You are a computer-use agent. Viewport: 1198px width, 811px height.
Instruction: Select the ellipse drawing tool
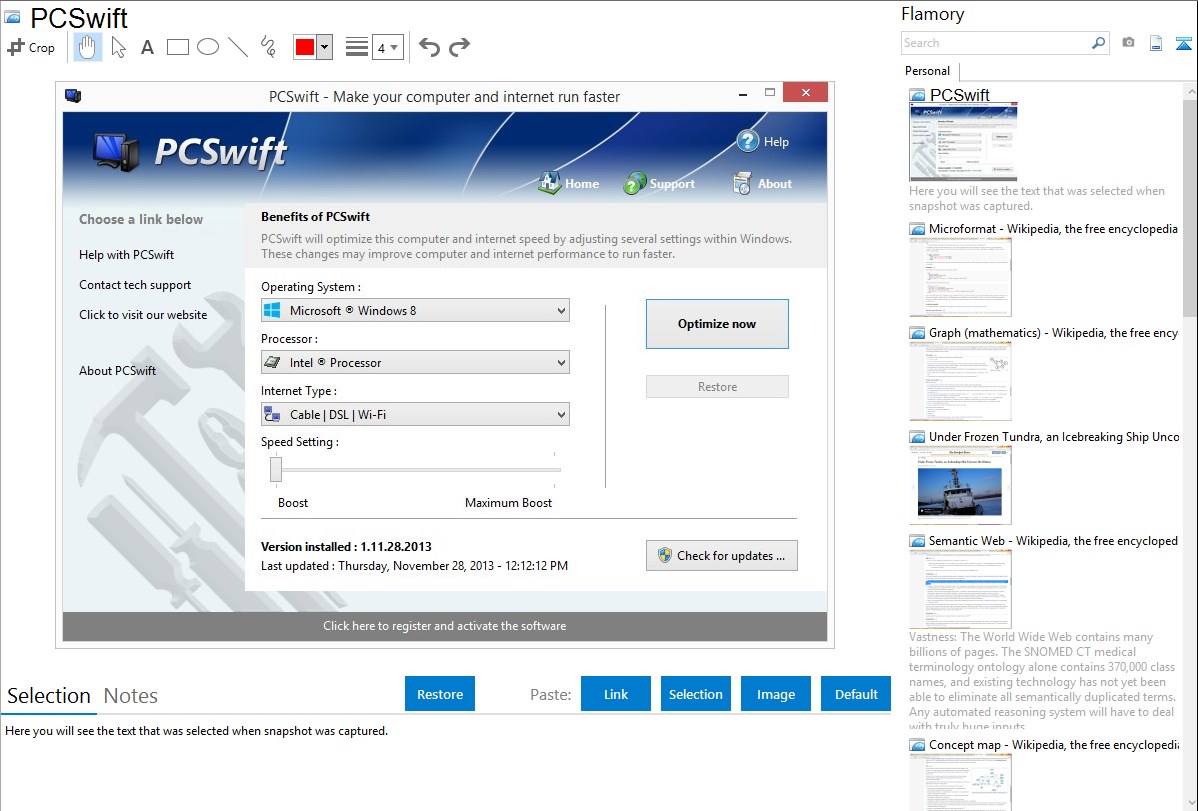point(208,47)
